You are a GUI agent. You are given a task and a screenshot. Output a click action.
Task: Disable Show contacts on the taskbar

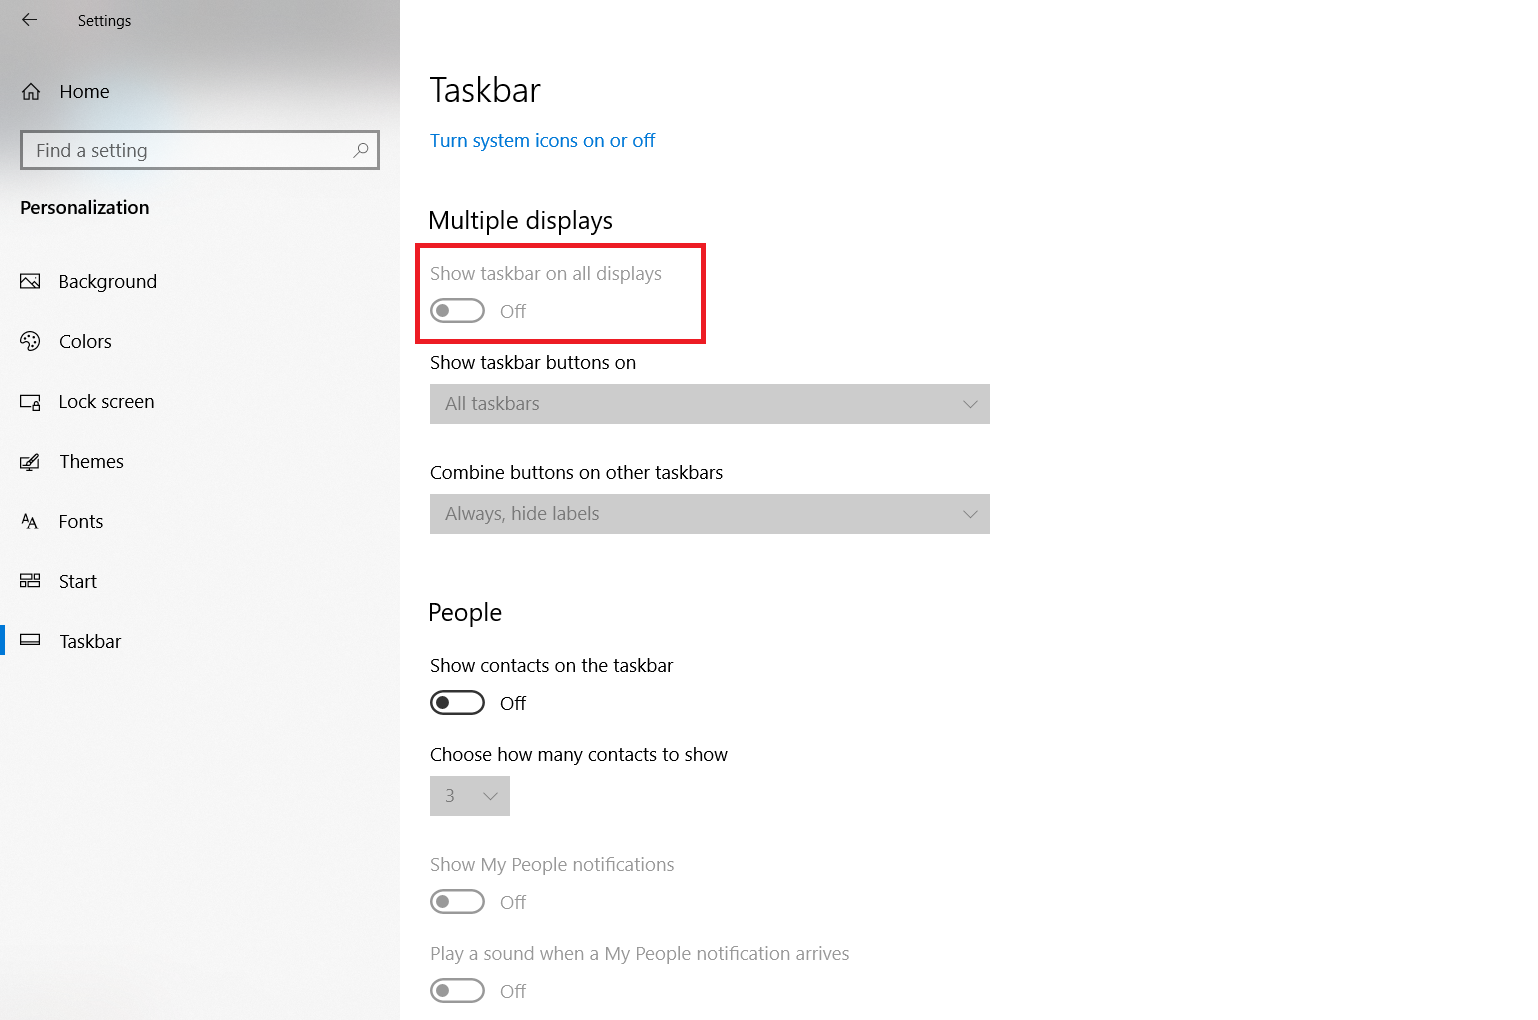[457, 702]
